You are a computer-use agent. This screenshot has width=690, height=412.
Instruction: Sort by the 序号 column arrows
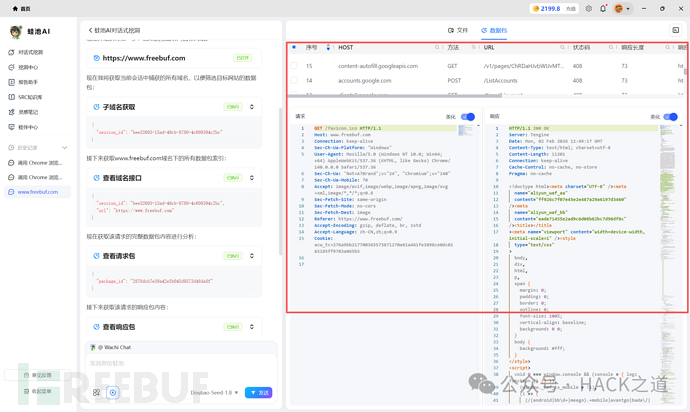pyautogui.click(x=328, y=47)
